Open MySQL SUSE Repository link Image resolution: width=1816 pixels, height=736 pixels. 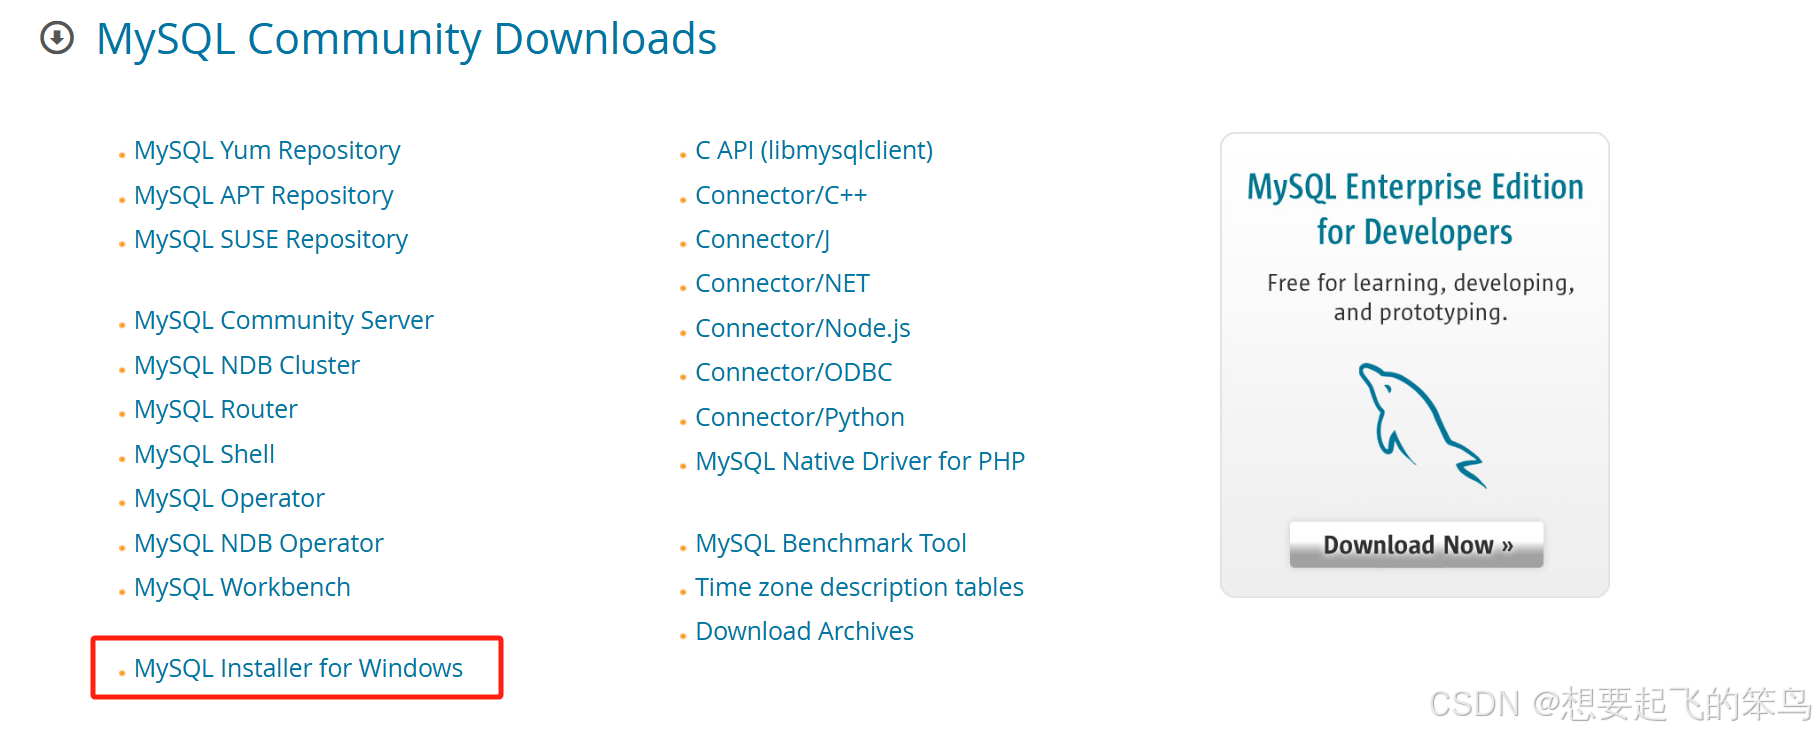[x=271, y=239]
